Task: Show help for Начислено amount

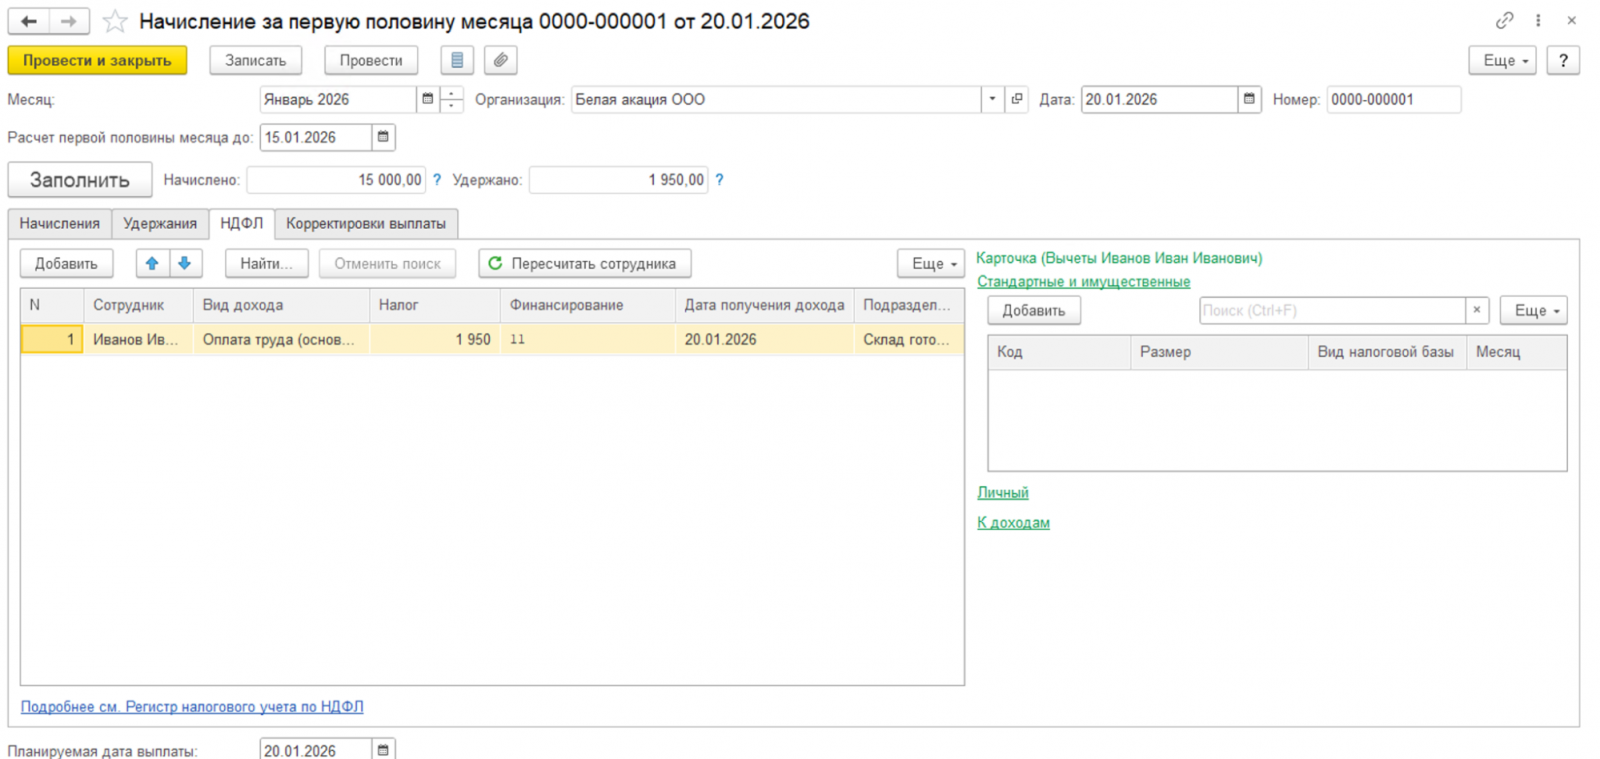Action: [437, 180]
